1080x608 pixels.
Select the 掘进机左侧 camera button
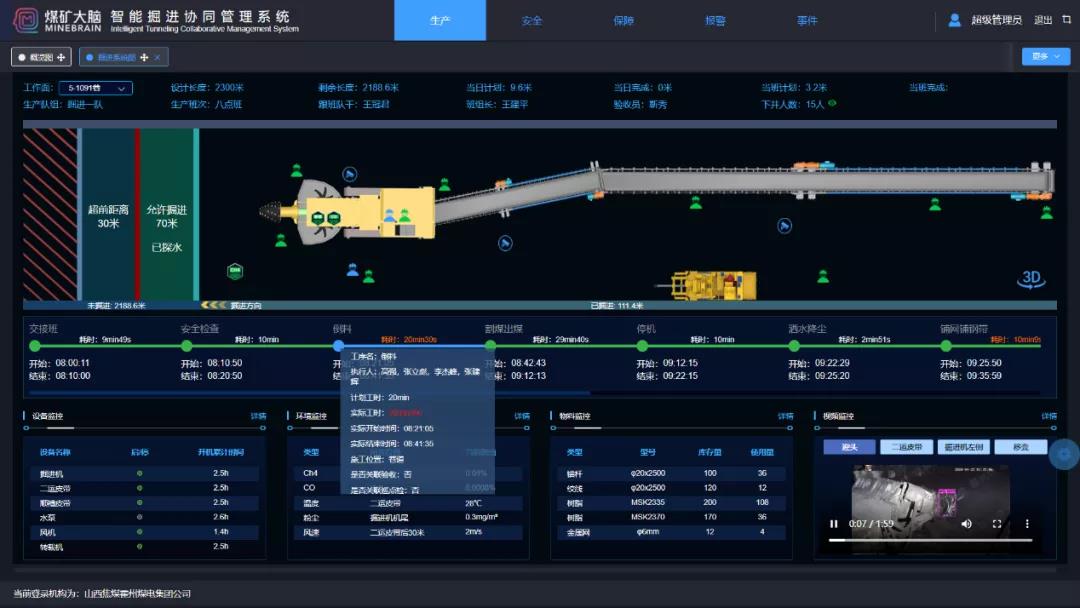[964, 447]
